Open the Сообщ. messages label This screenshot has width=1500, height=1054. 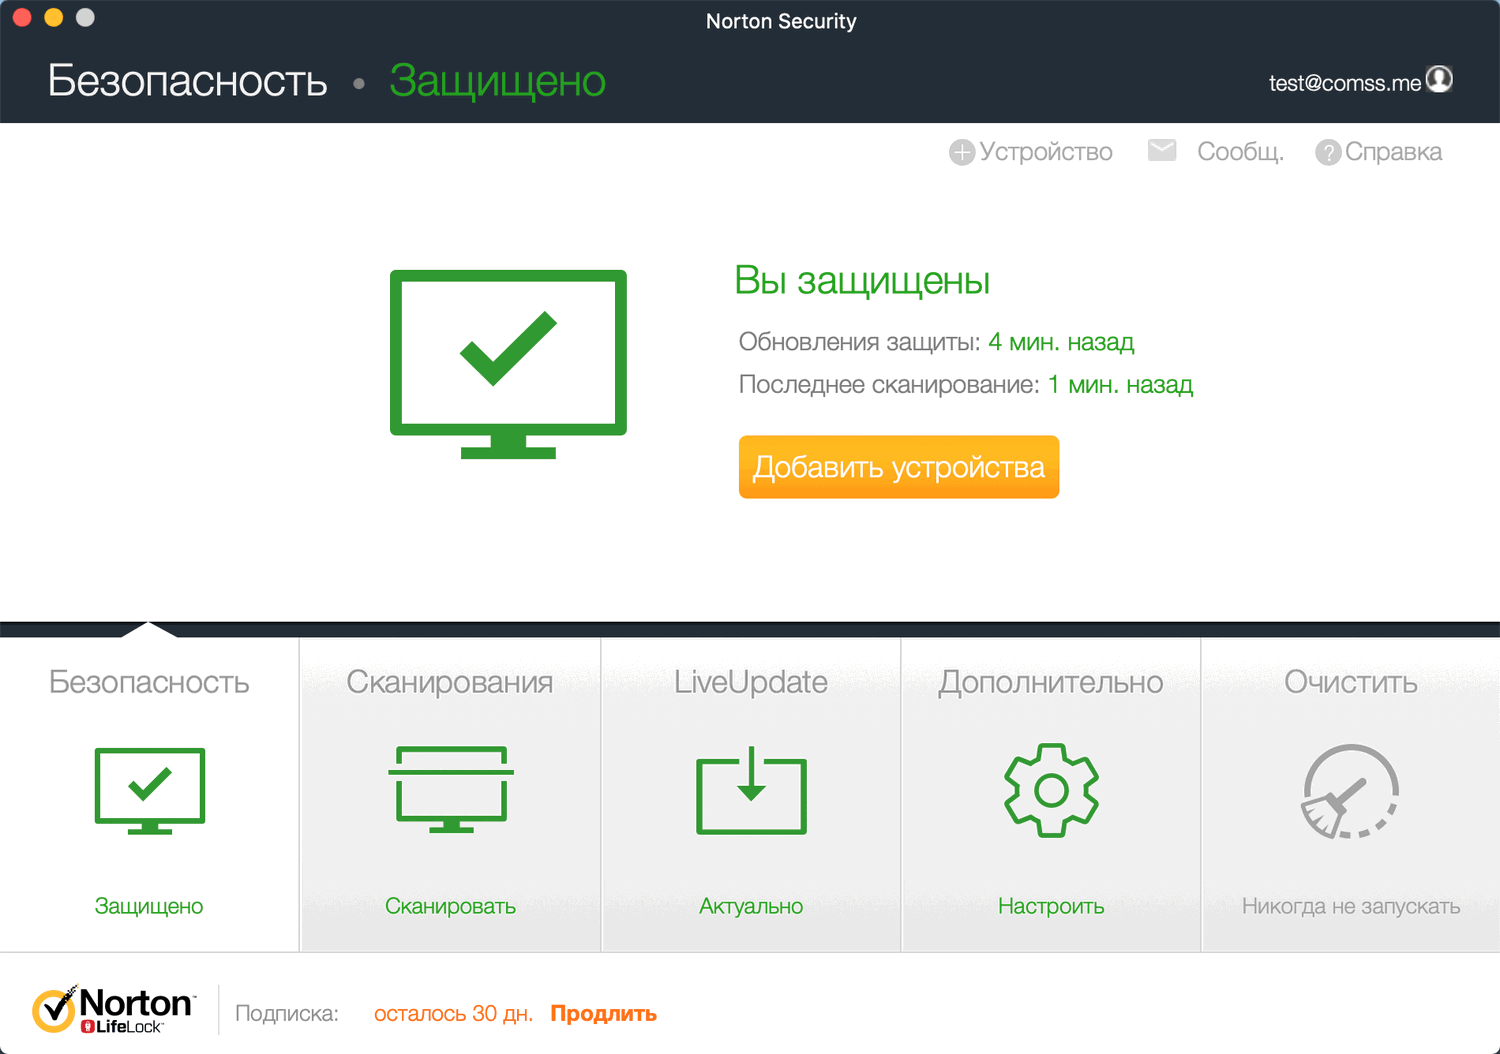(x=1241, y=152)
